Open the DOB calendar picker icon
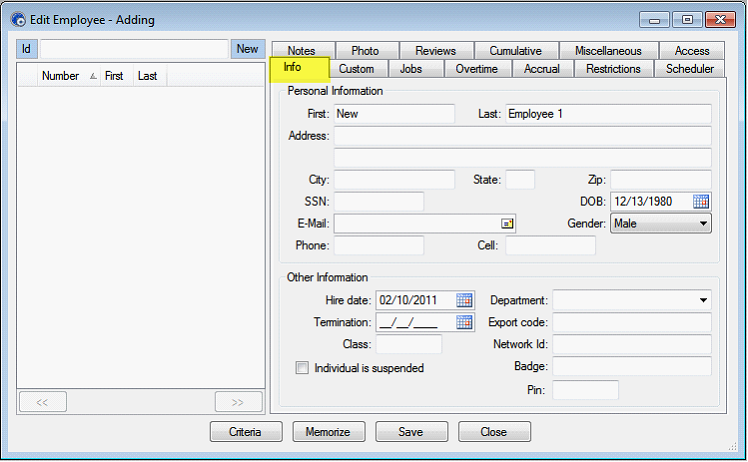The width and height of the screenshot is (748, 462). click(700, 202)
